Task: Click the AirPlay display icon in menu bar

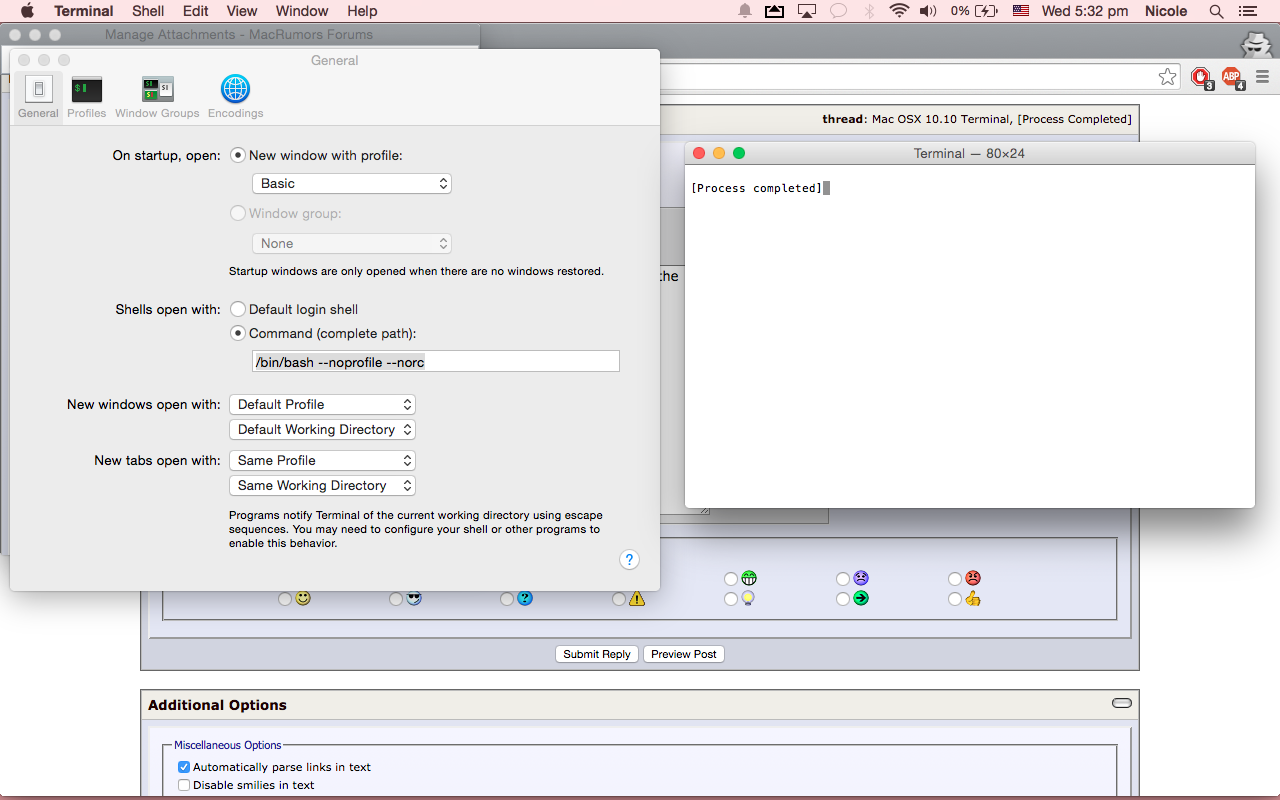Action: point(807,11)
